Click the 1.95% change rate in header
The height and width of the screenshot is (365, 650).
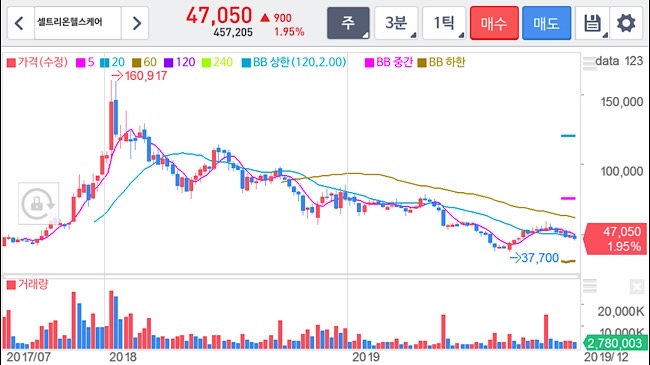tap(289, 32)
